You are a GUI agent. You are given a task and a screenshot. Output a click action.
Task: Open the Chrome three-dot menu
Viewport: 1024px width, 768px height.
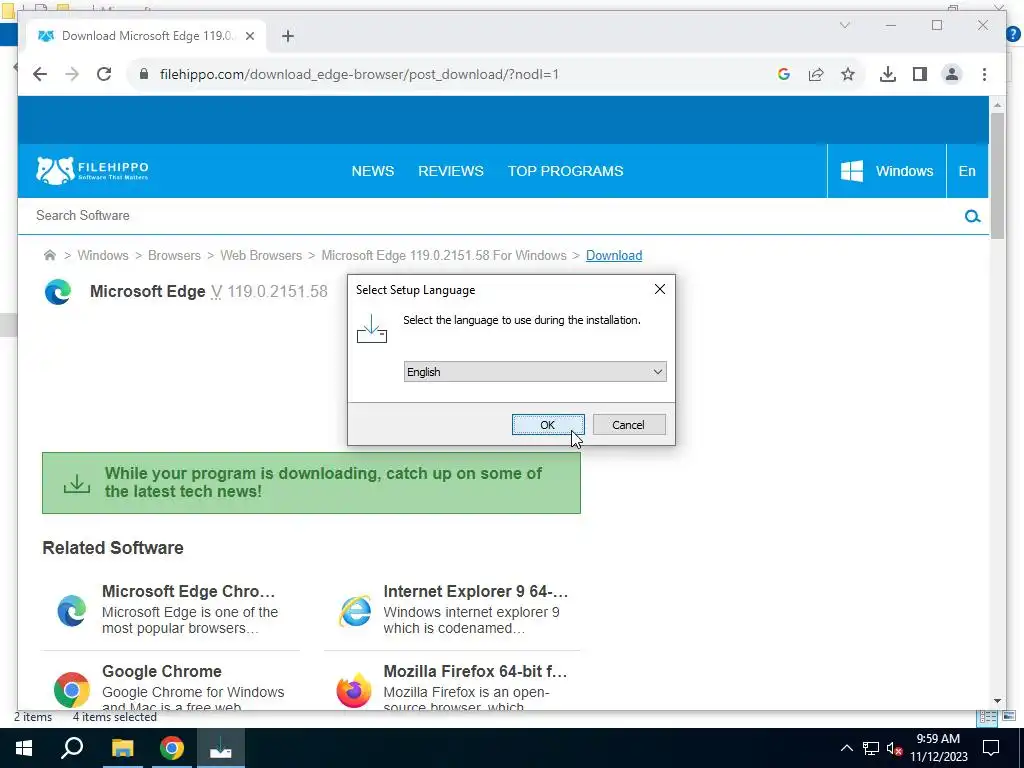click(x=984, y=74)
